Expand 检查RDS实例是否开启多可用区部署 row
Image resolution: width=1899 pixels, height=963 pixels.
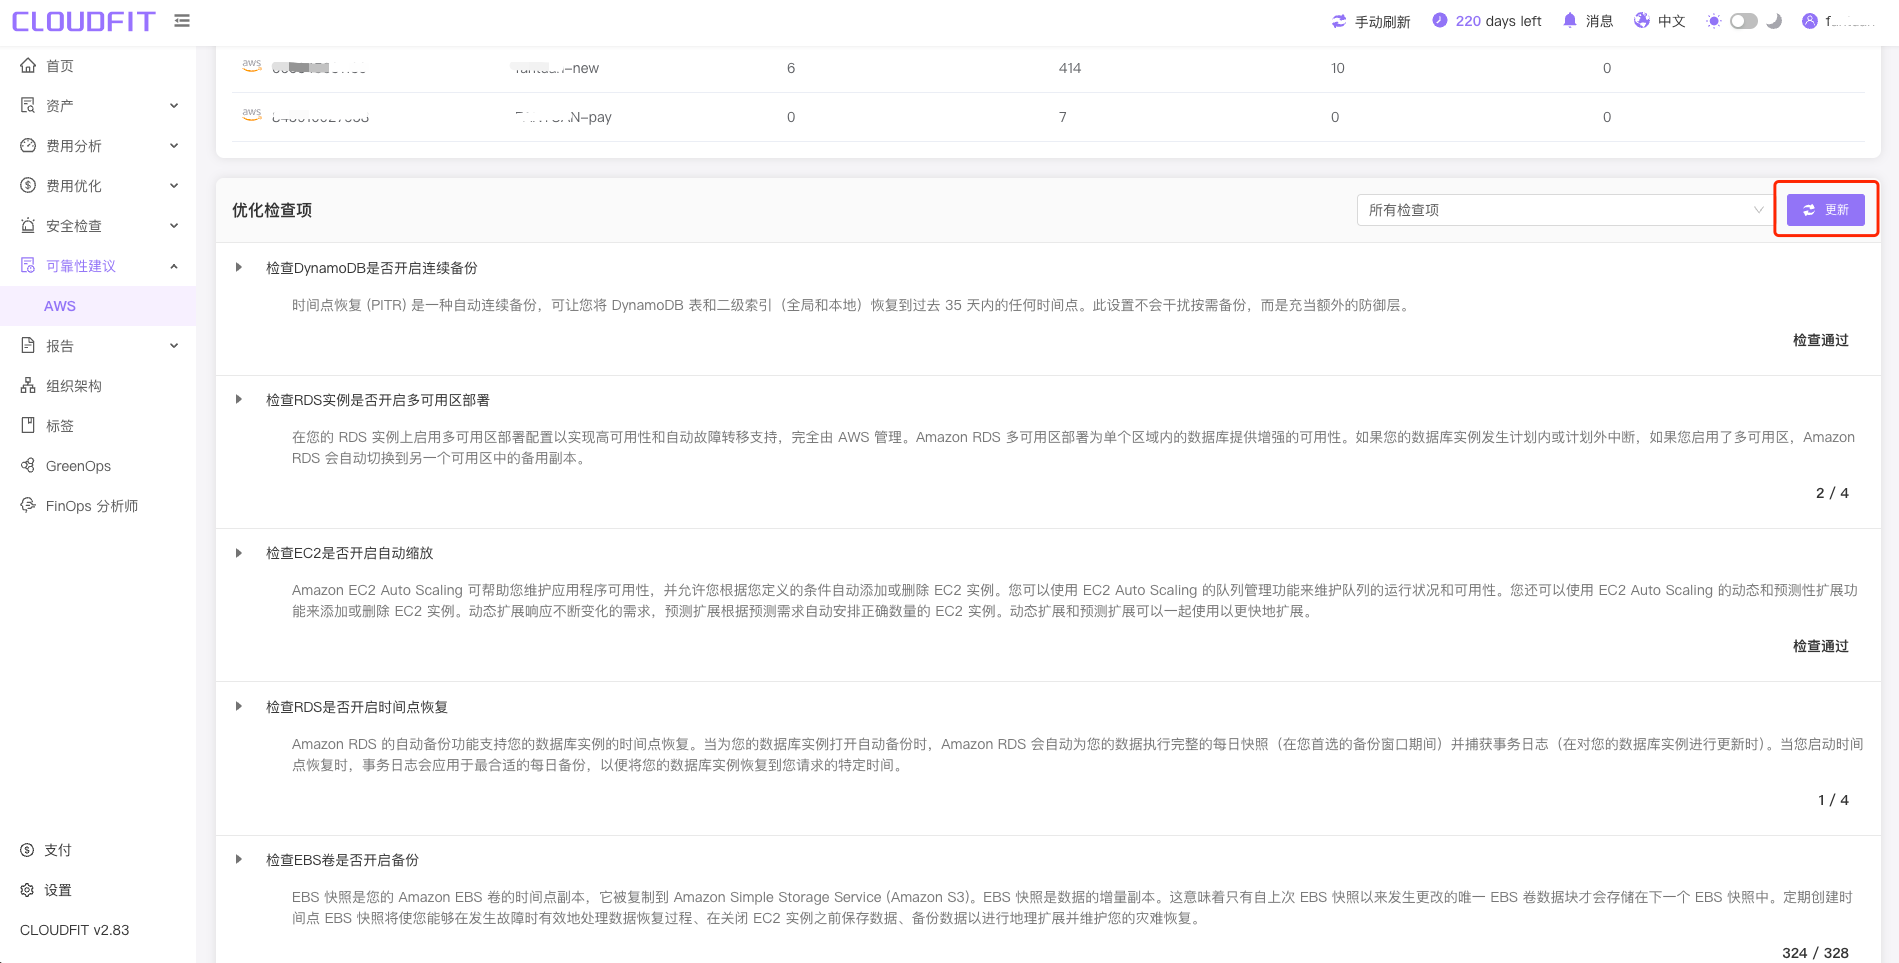pyautogui.click(x=238, y=399)
